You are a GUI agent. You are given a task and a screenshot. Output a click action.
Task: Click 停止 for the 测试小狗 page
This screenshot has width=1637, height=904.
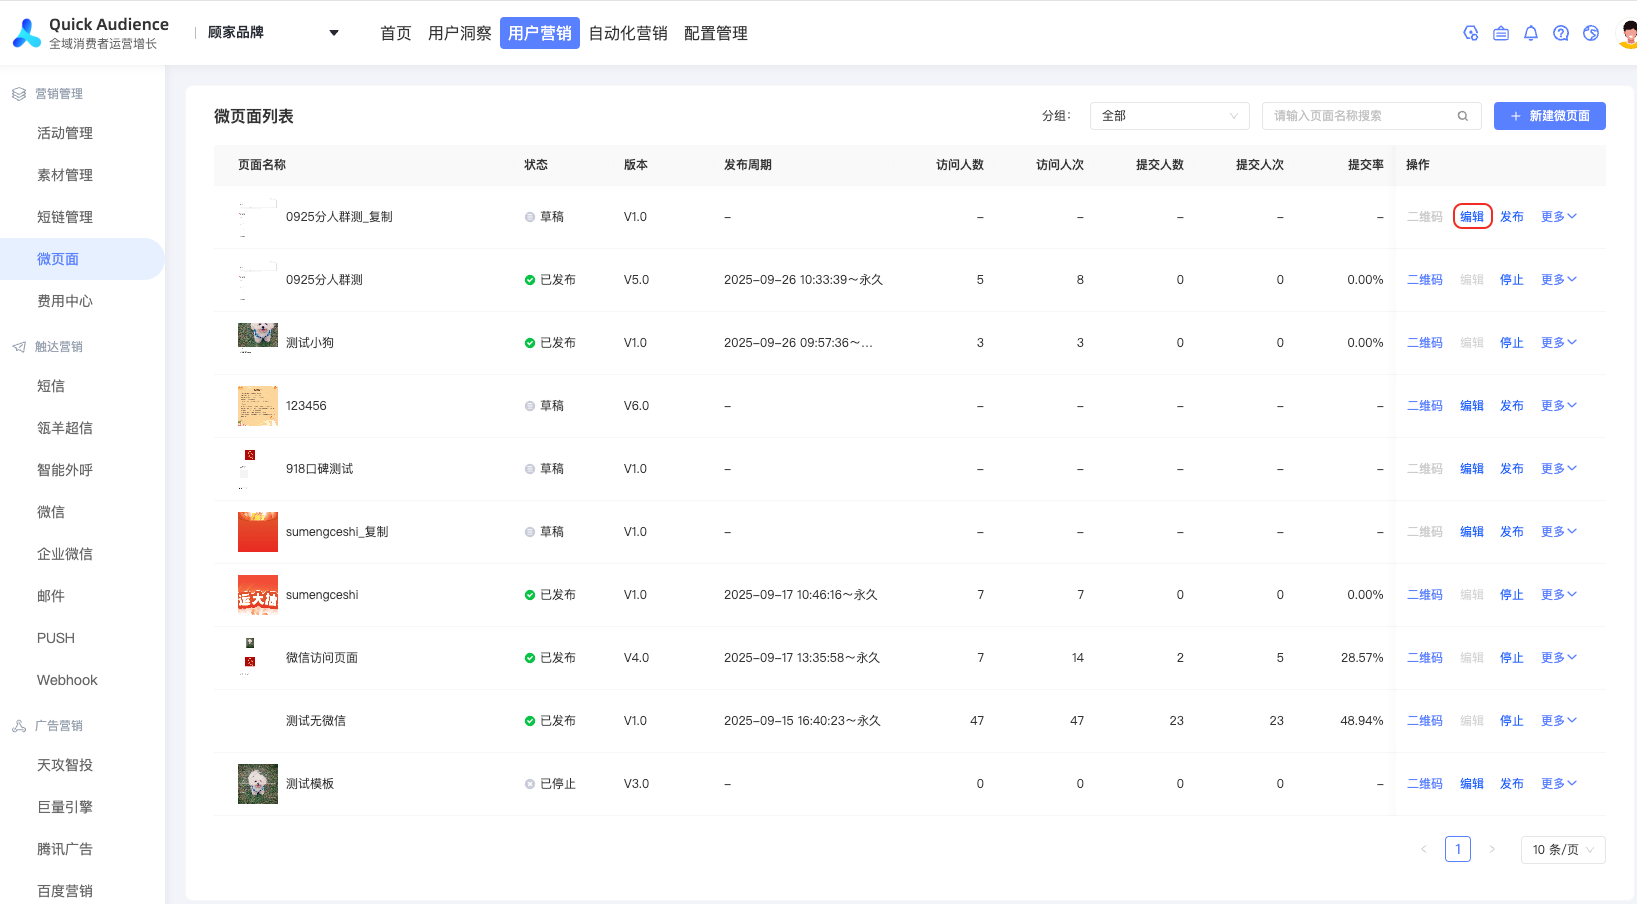click(1511, 342)
